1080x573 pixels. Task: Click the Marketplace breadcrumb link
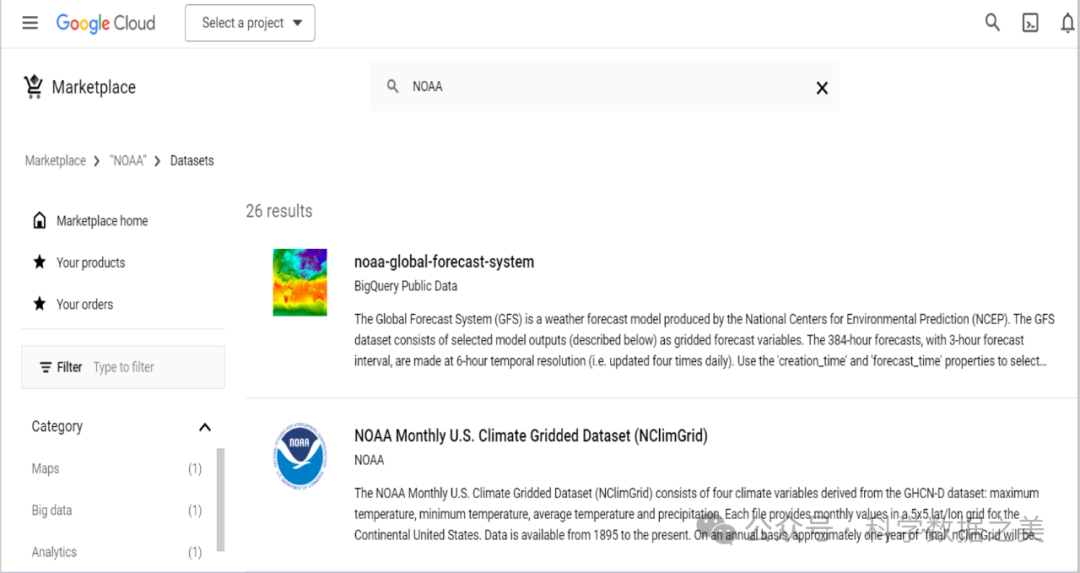click(55, 161)
